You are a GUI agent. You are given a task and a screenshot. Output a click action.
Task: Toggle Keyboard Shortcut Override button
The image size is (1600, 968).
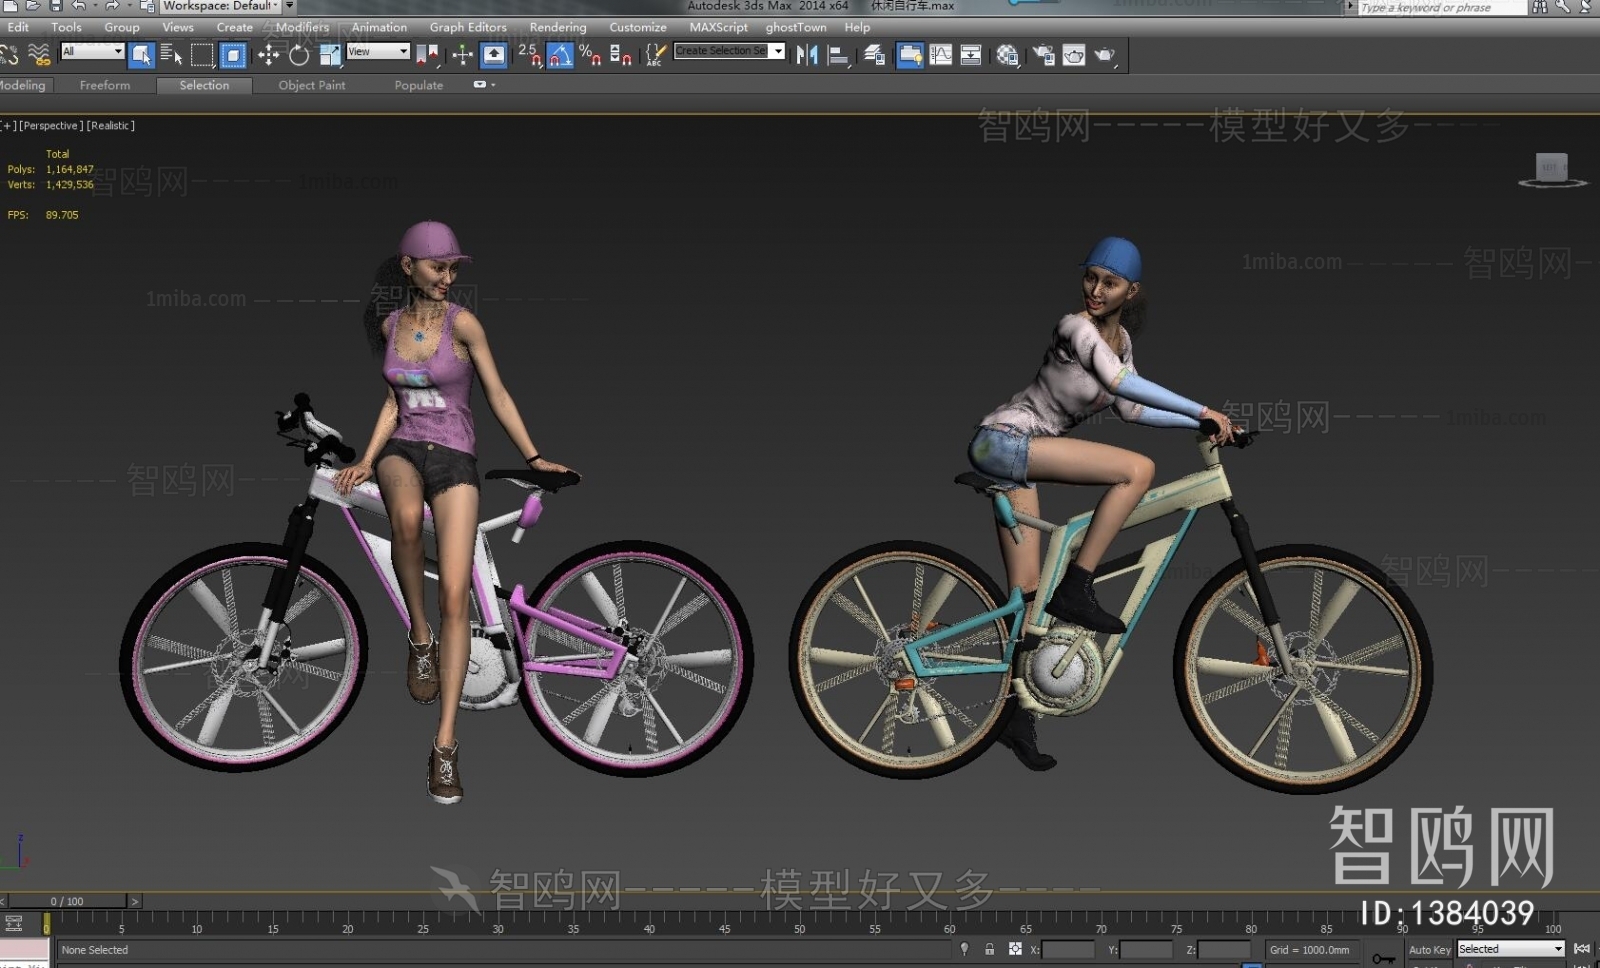point(494,55)
